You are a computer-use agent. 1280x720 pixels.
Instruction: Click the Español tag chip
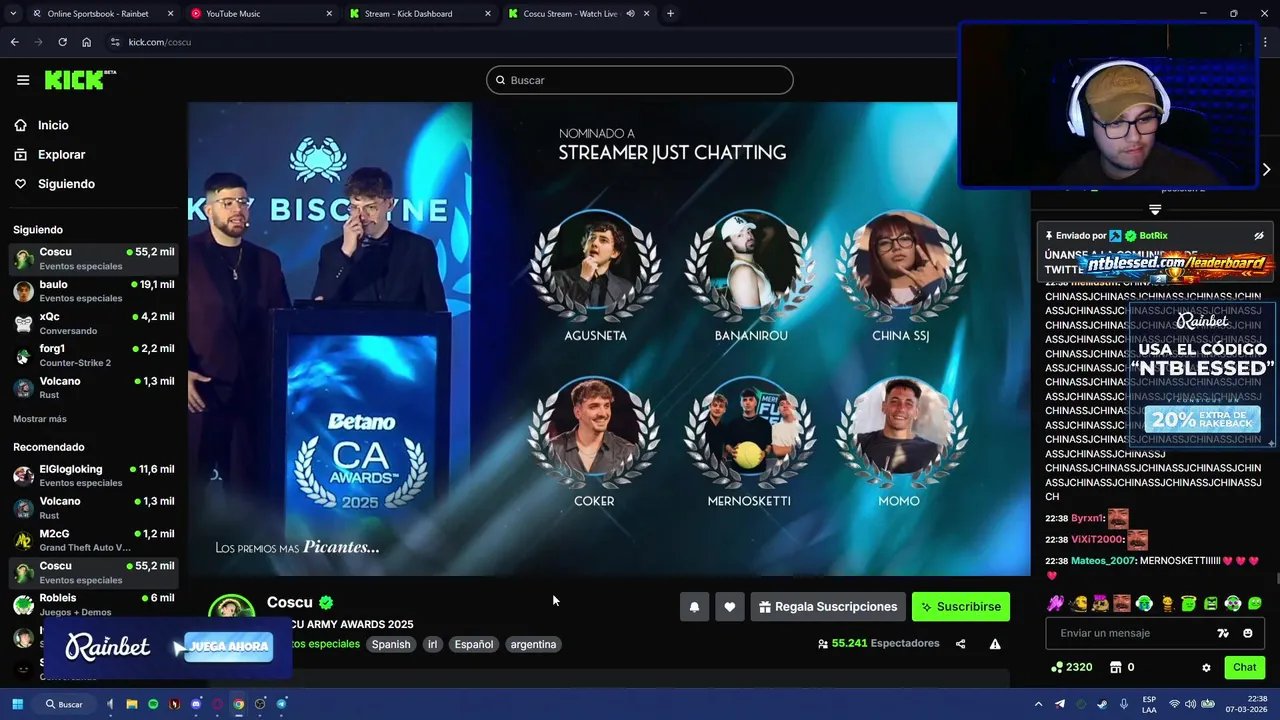click(474, 644)
